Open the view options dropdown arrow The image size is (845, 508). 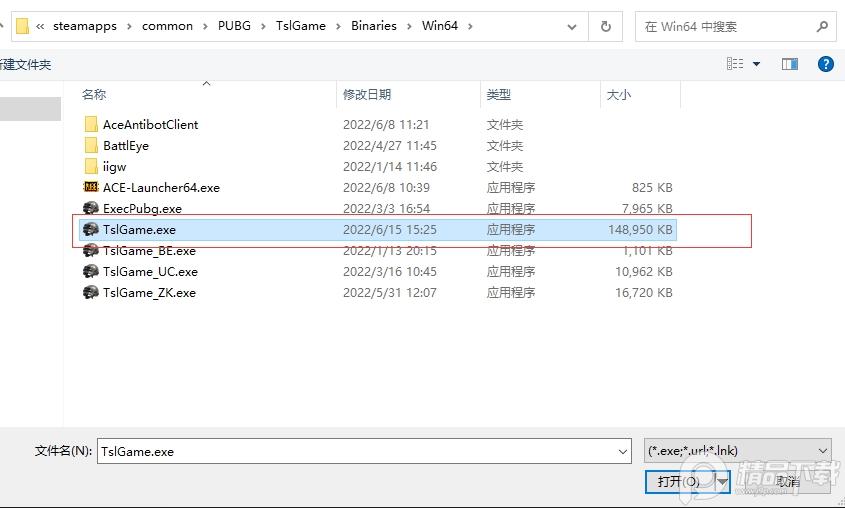pos(756,64)
